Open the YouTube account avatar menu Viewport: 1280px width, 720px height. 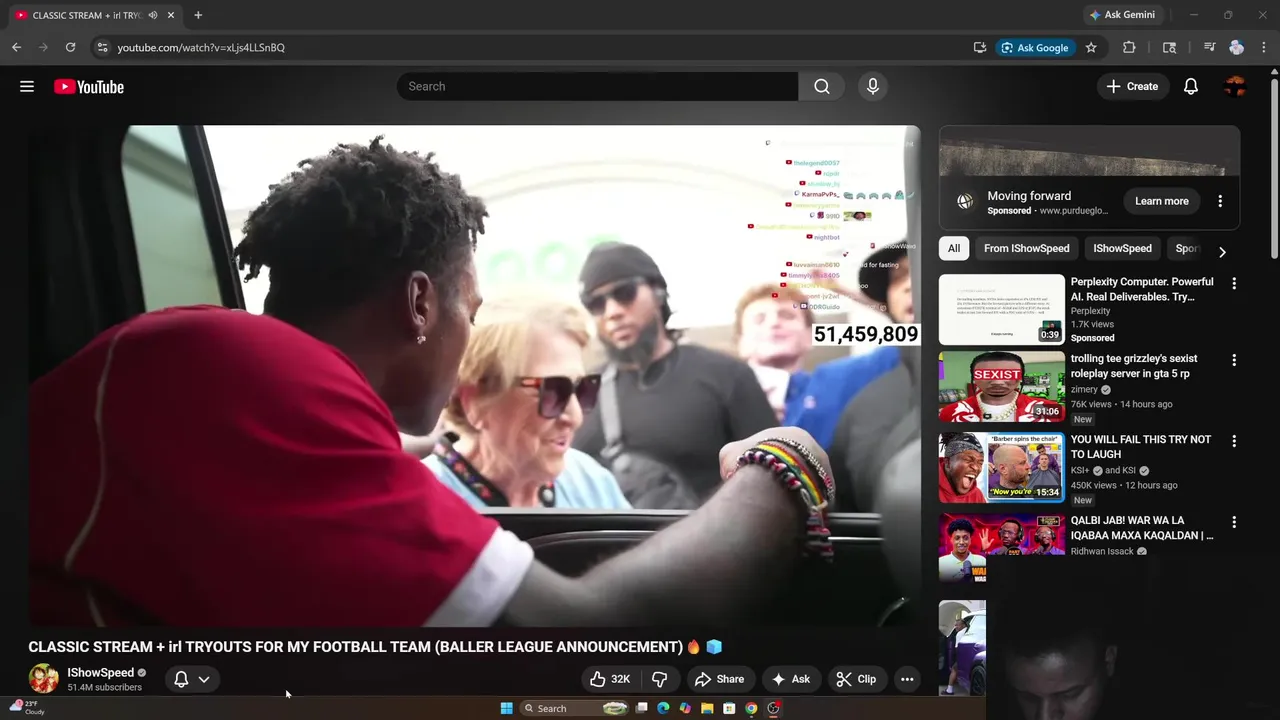pyautogui.click(x=1235, y=87)
